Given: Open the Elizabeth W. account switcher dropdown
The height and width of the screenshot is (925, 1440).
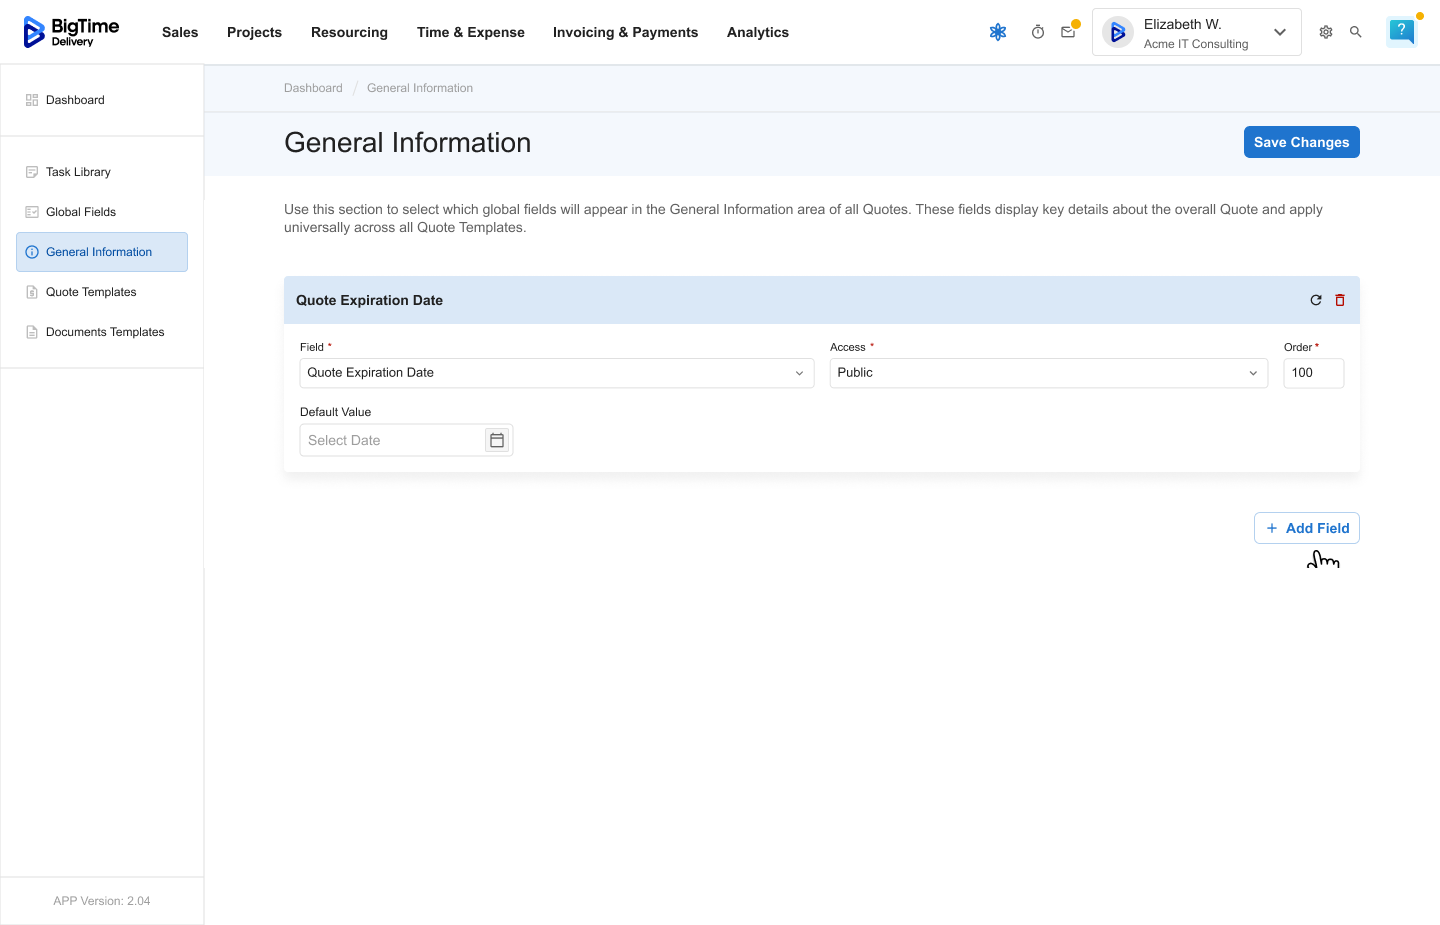Looking at the screenshot, I should tap(1197, 32).
